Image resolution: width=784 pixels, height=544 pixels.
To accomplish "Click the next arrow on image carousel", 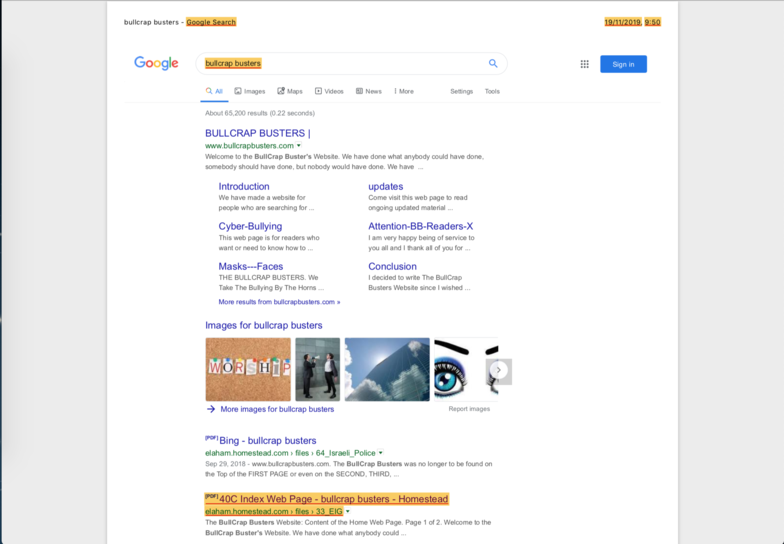I will 498,370.
